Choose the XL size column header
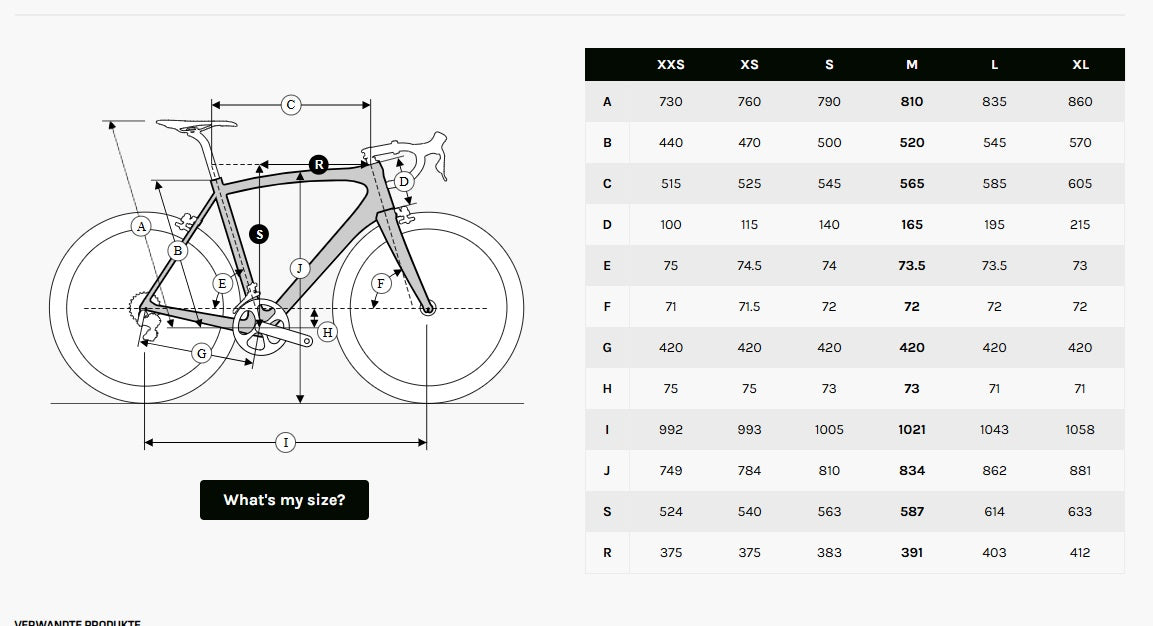Screen dimensions: 1153x626 [x=1080, y=64]
